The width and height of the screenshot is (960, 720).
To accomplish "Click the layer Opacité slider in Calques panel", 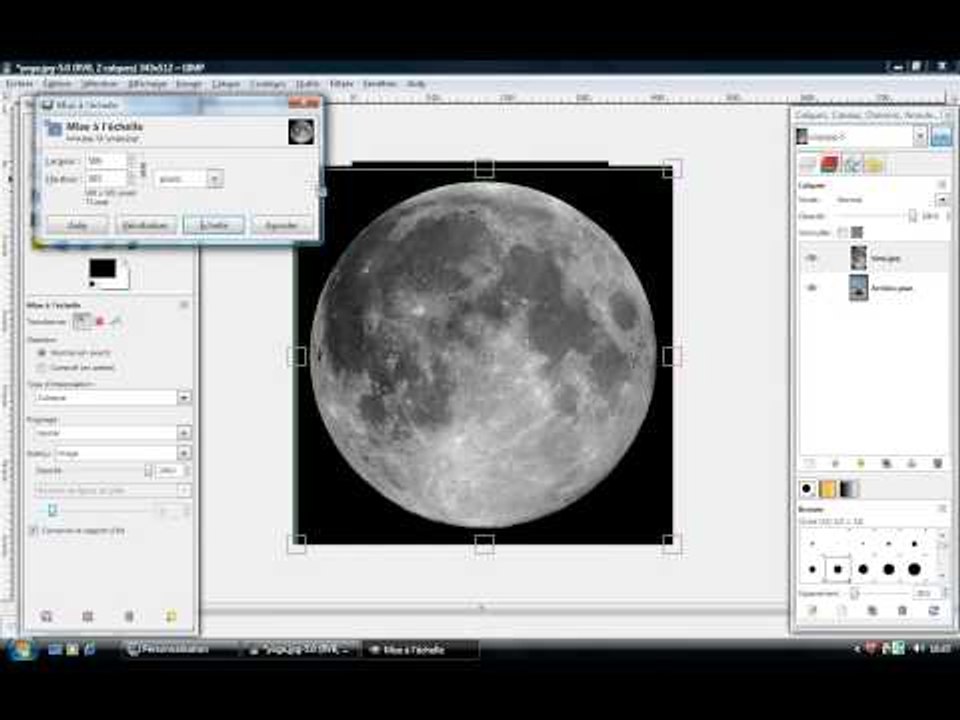I will [x=875, y=216].
